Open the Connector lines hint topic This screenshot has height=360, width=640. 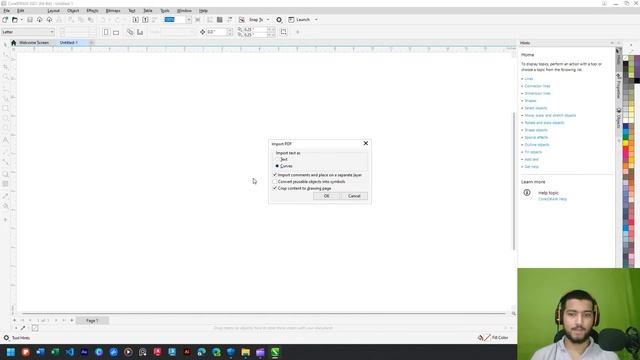coord(537,86)
